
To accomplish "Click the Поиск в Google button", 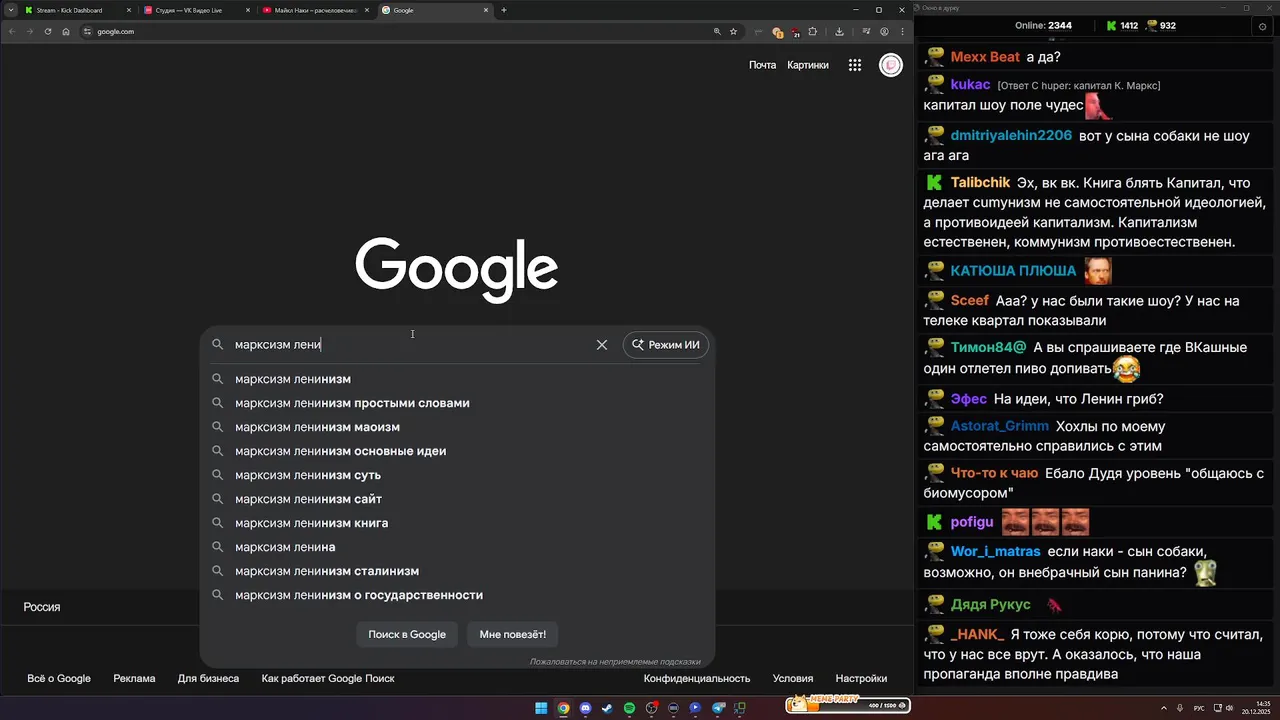I will click(x=407, y=634).
